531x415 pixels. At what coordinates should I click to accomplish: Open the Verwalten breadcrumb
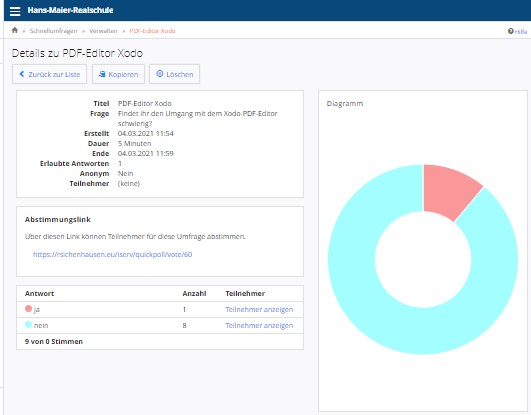pyautogui.click(x=103, y=31)
